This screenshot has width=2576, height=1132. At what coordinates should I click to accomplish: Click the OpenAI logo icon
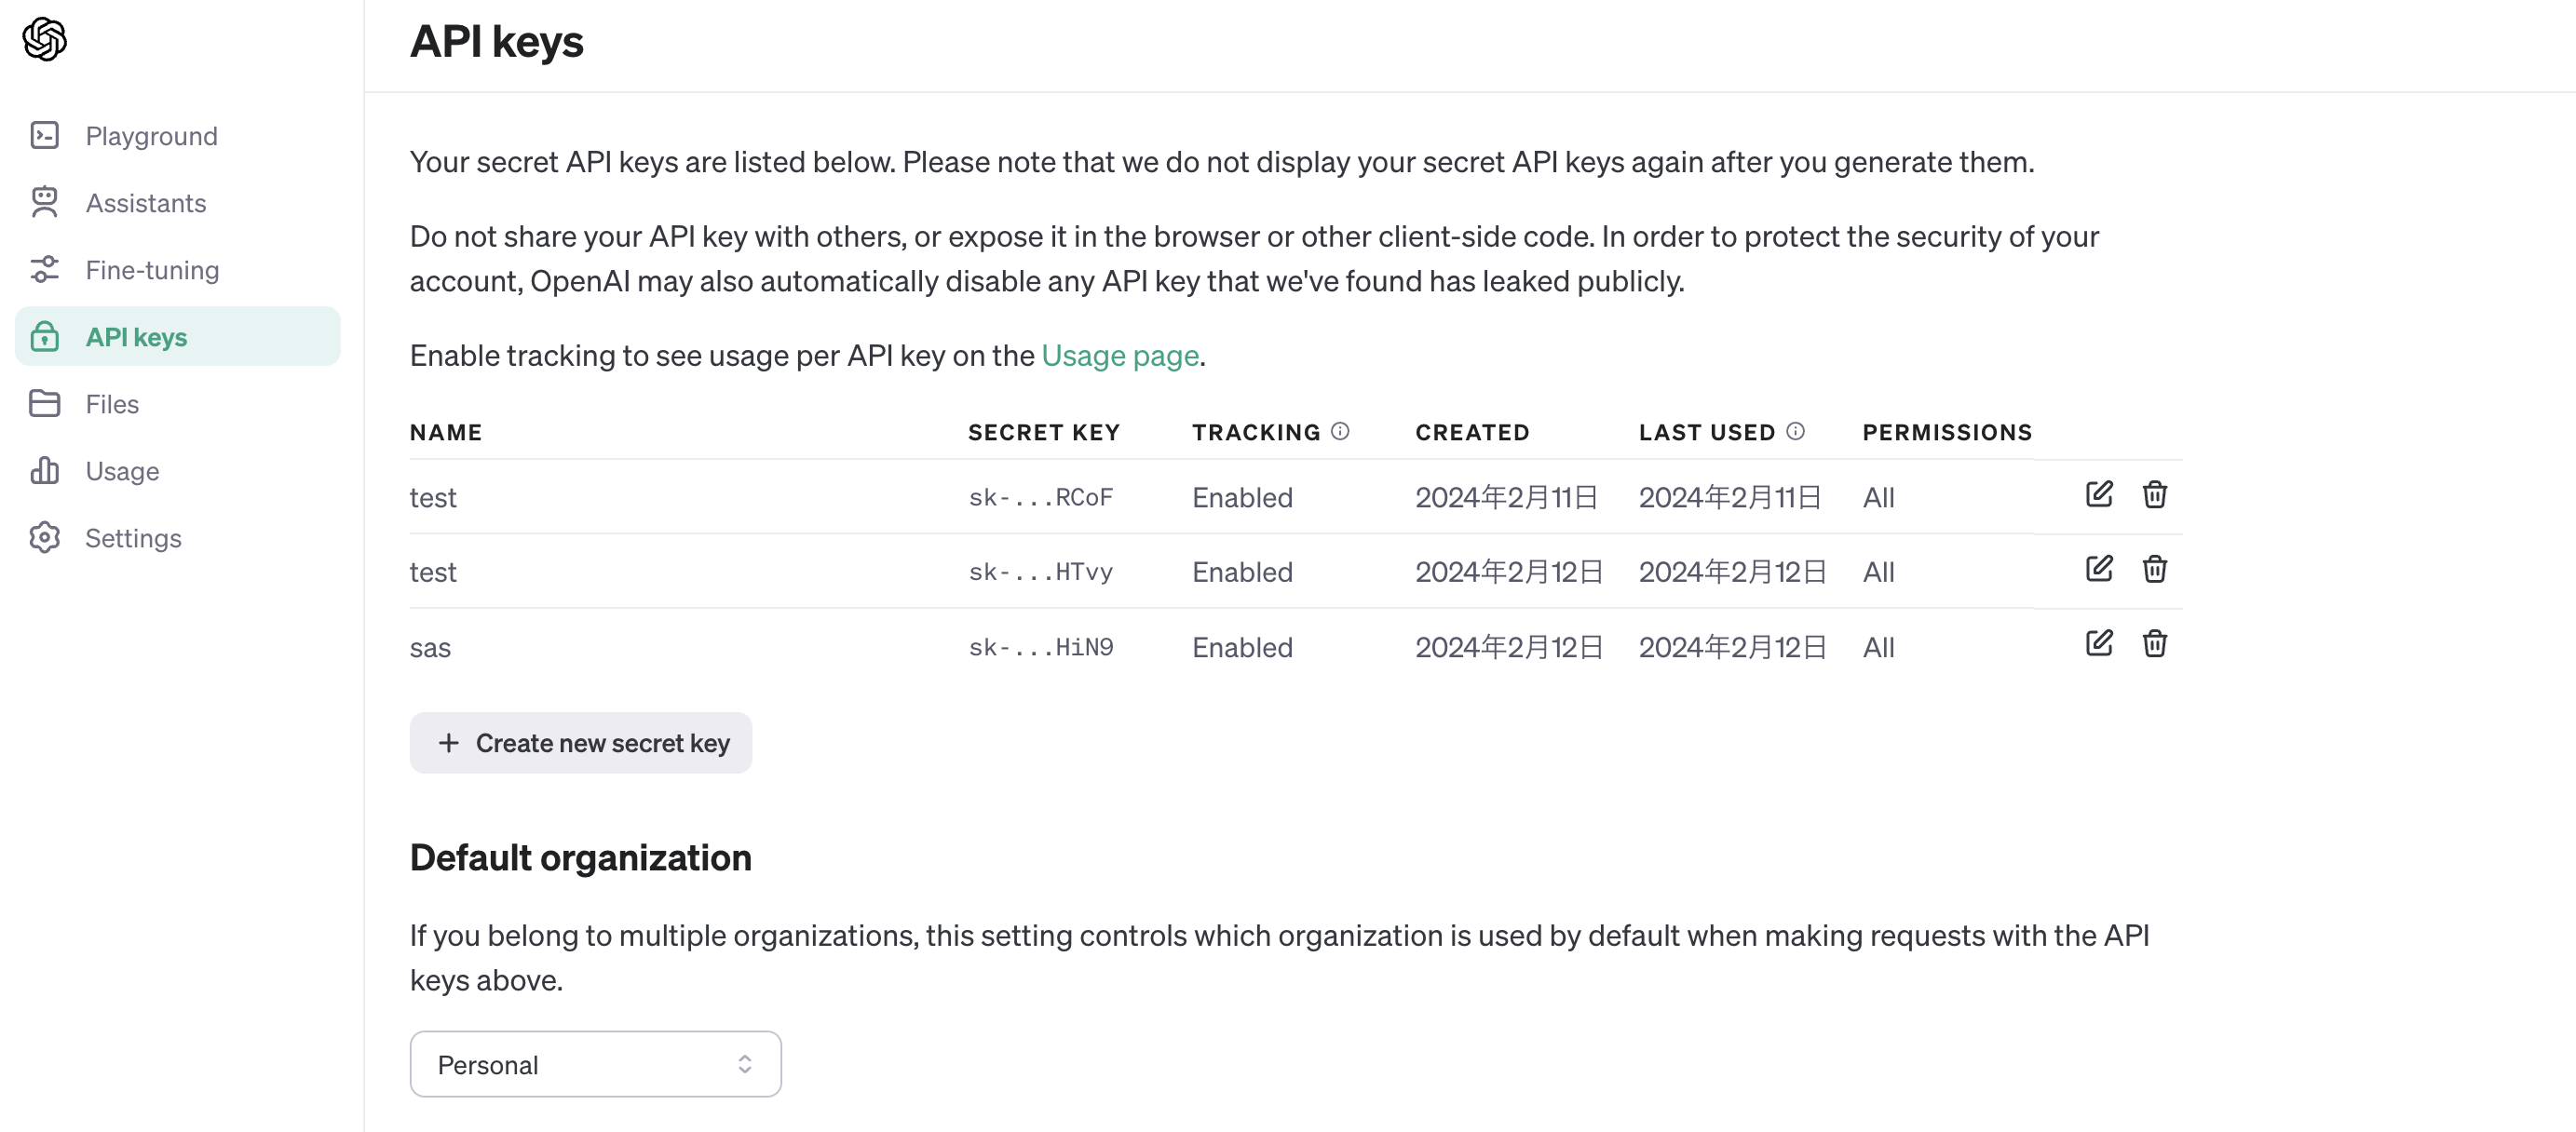[44, 39]
